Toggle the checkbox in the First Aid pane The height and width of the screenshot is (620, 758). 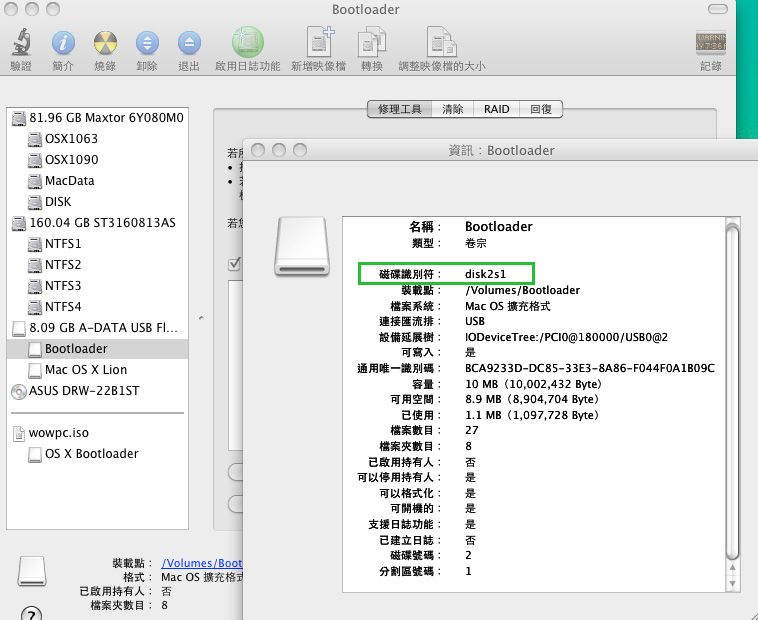coord(234,264)
